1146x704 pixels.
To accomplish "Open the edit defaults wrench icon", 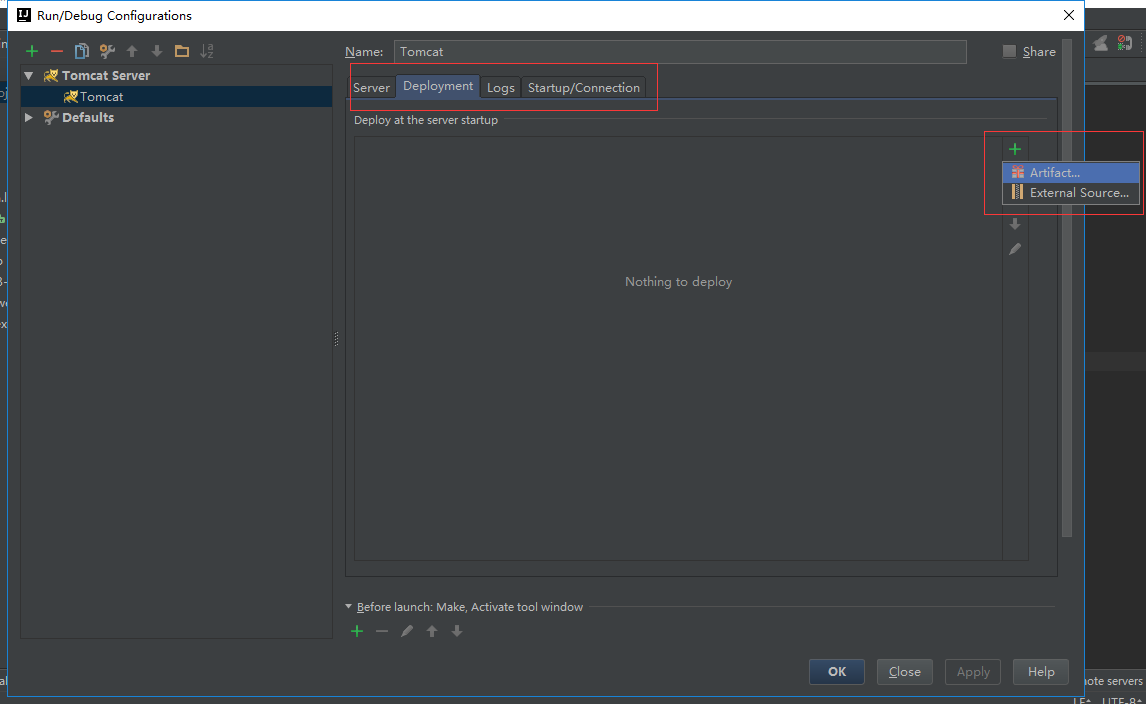I will 107,51.
